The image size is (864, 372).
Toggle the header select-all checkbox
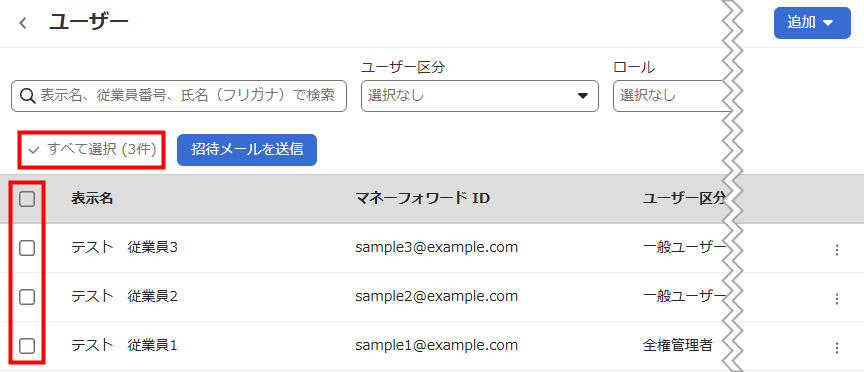(x=27, y=199)
